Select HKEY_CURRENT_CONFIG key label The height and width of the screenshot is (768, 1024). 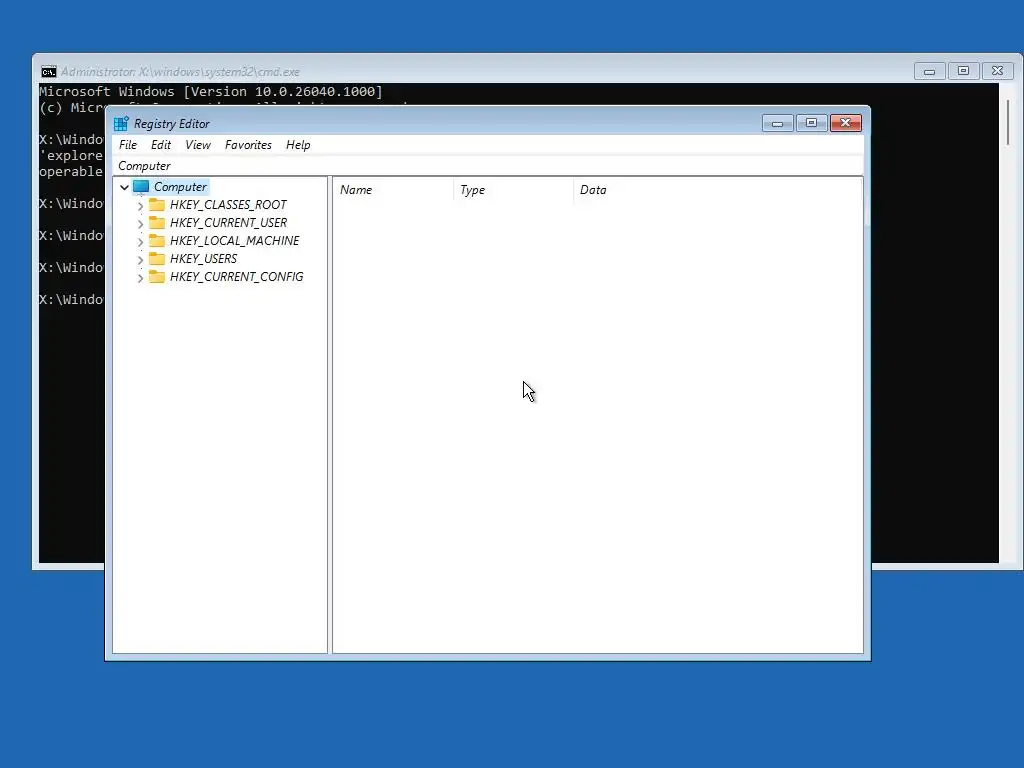click(236, 276)
